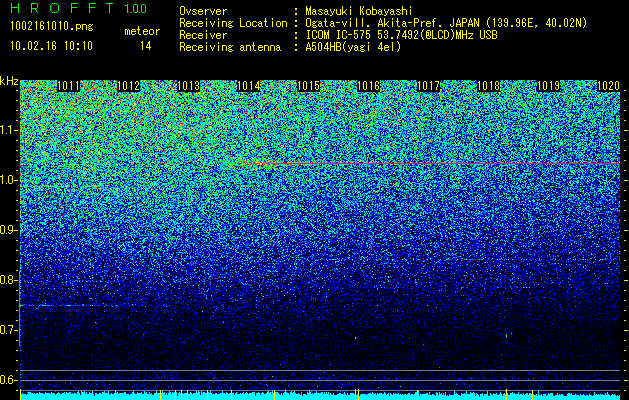Click the 1015 time marker
629x400 pixels.
(308, 86)
